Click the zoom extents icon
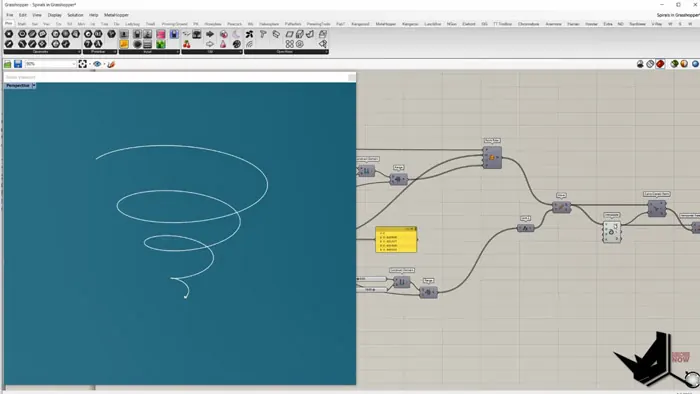This screenshot has width=700, height=394. click(83, 64)
